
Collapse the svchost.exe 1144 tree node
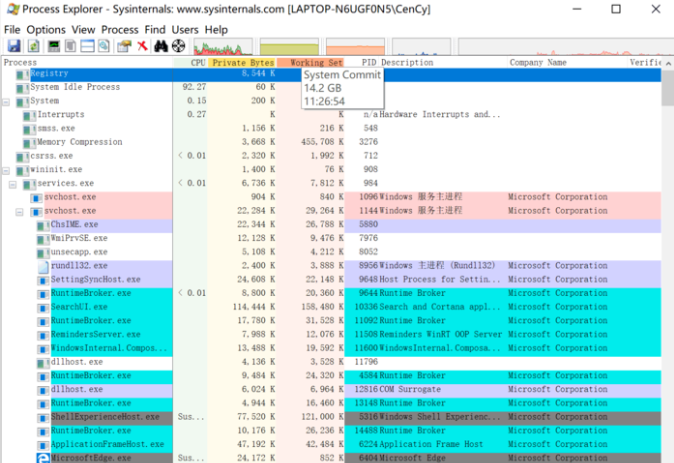tap(20, 212)
